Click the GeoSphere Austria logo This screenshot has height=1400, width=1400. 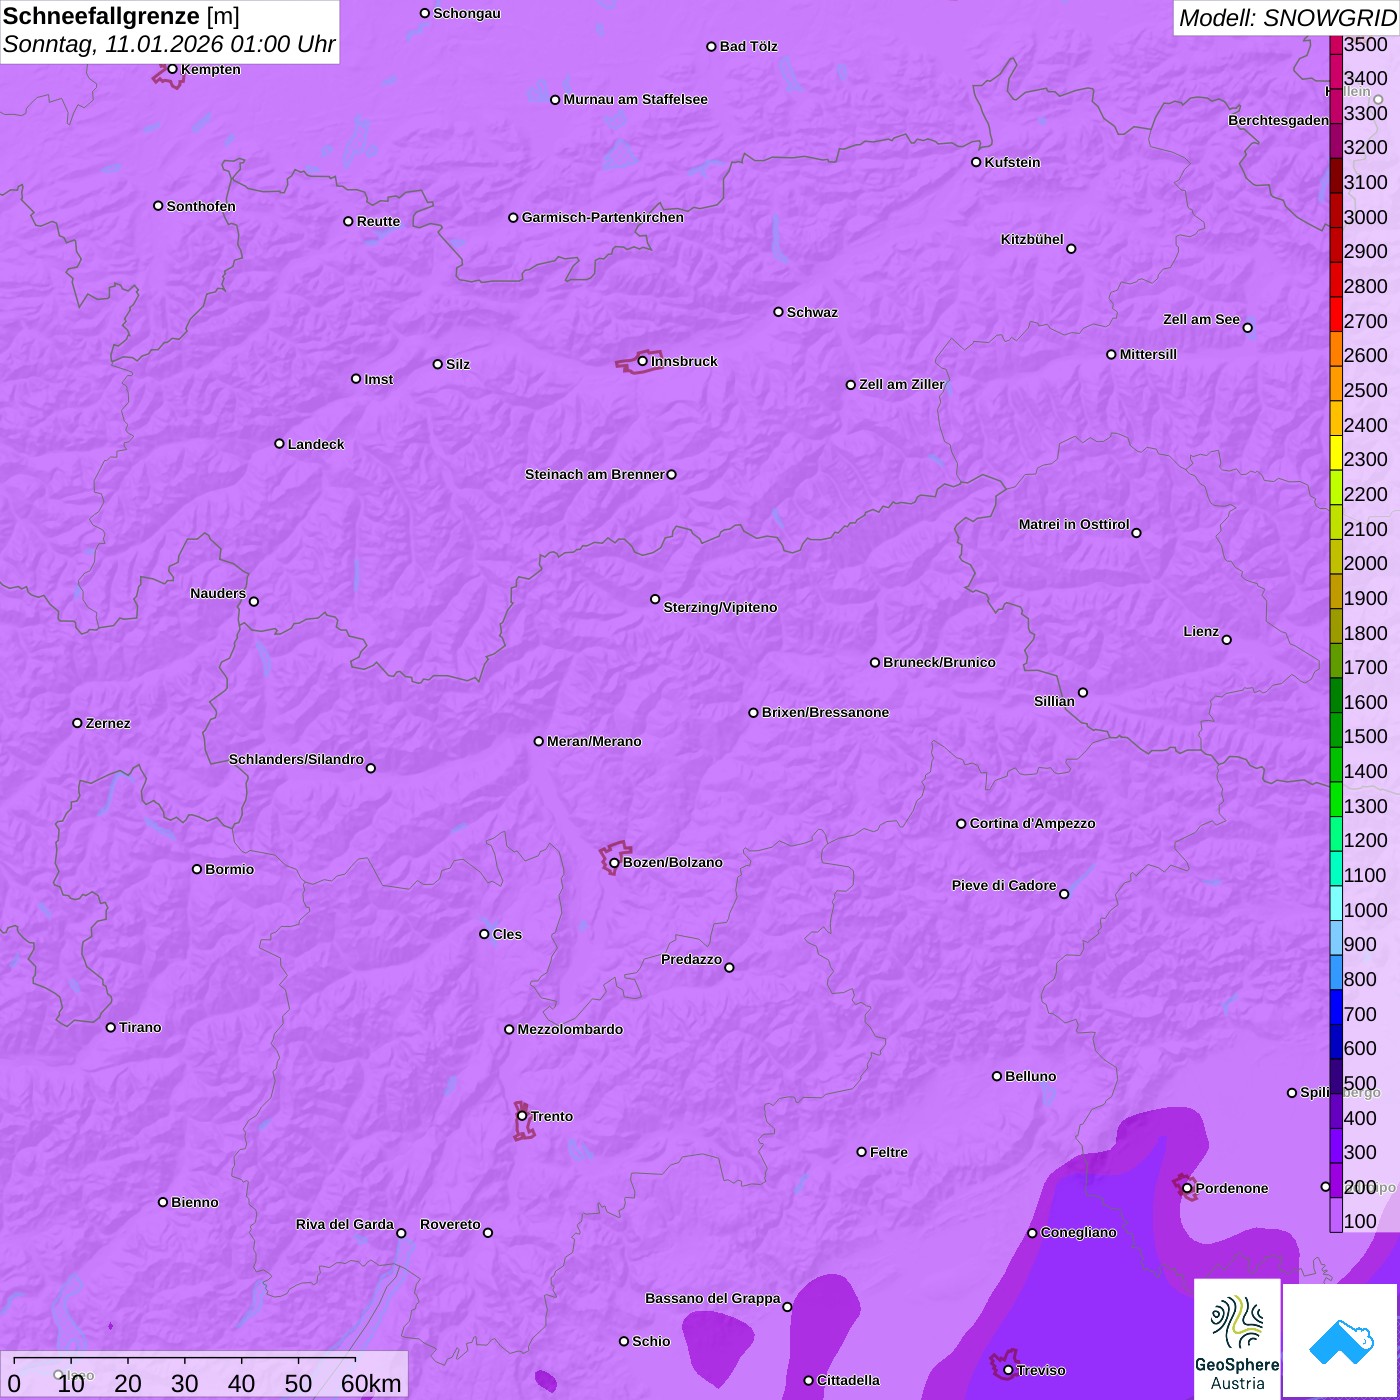1237,1339
